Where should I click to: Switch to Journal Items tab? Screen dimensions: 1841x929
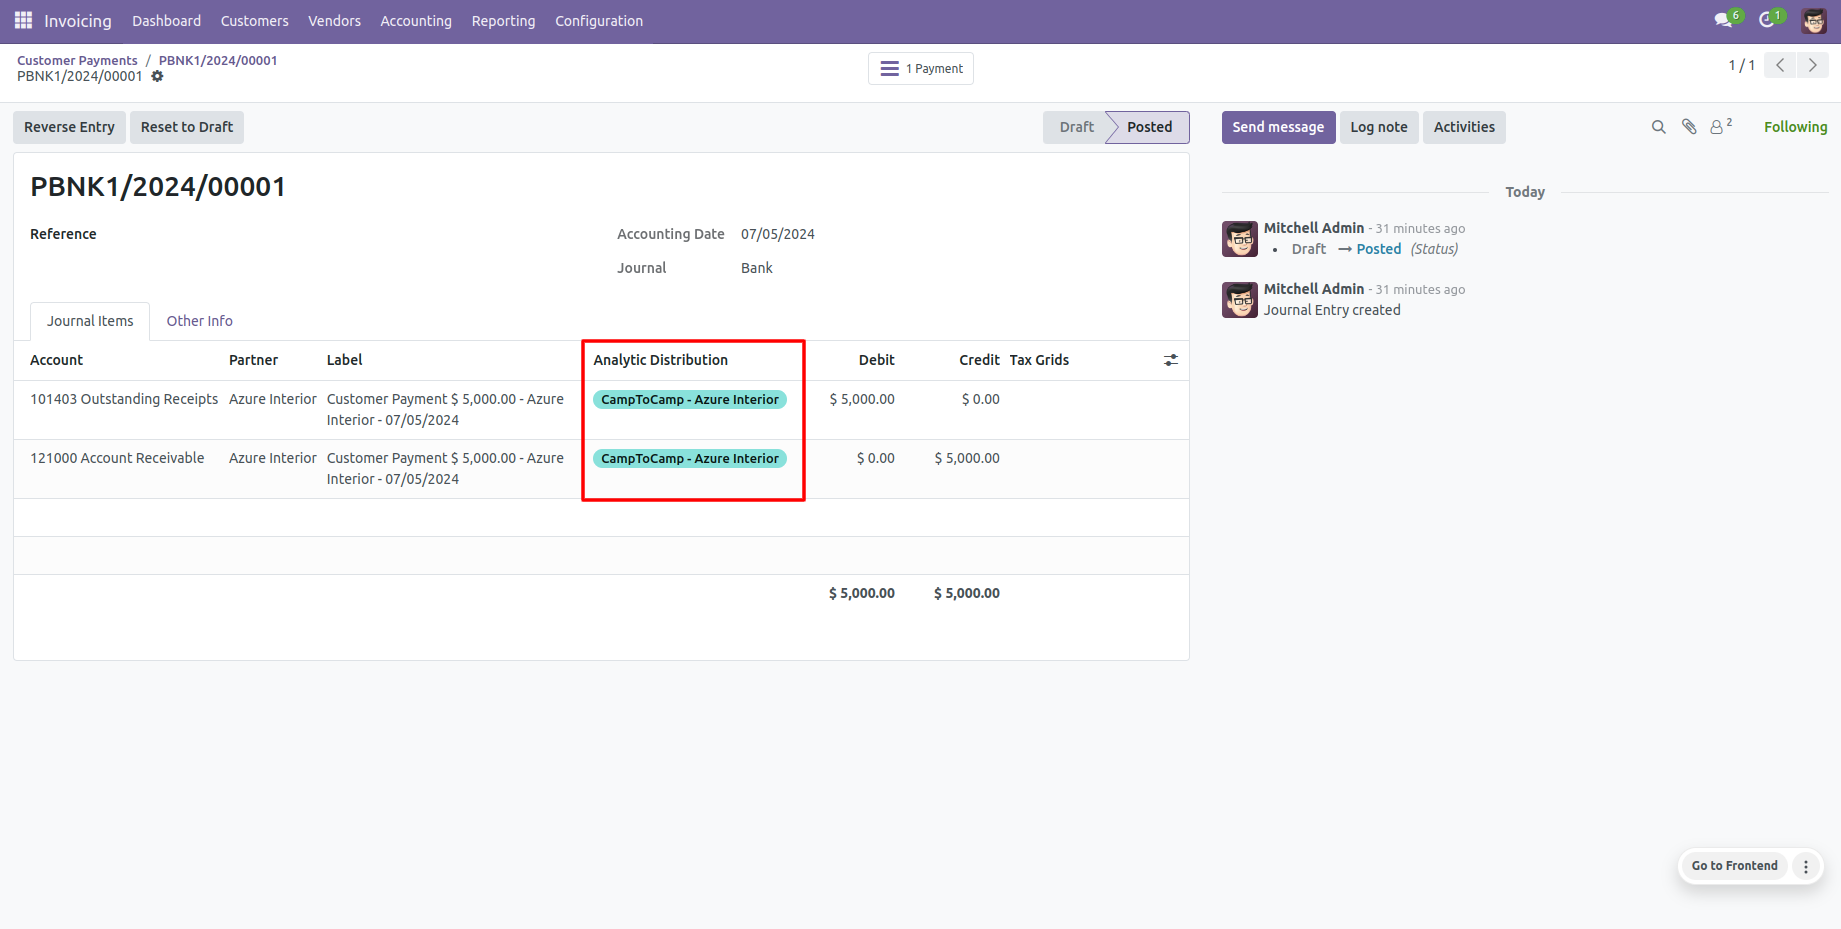pyautogui.click(x=90, y=321)
